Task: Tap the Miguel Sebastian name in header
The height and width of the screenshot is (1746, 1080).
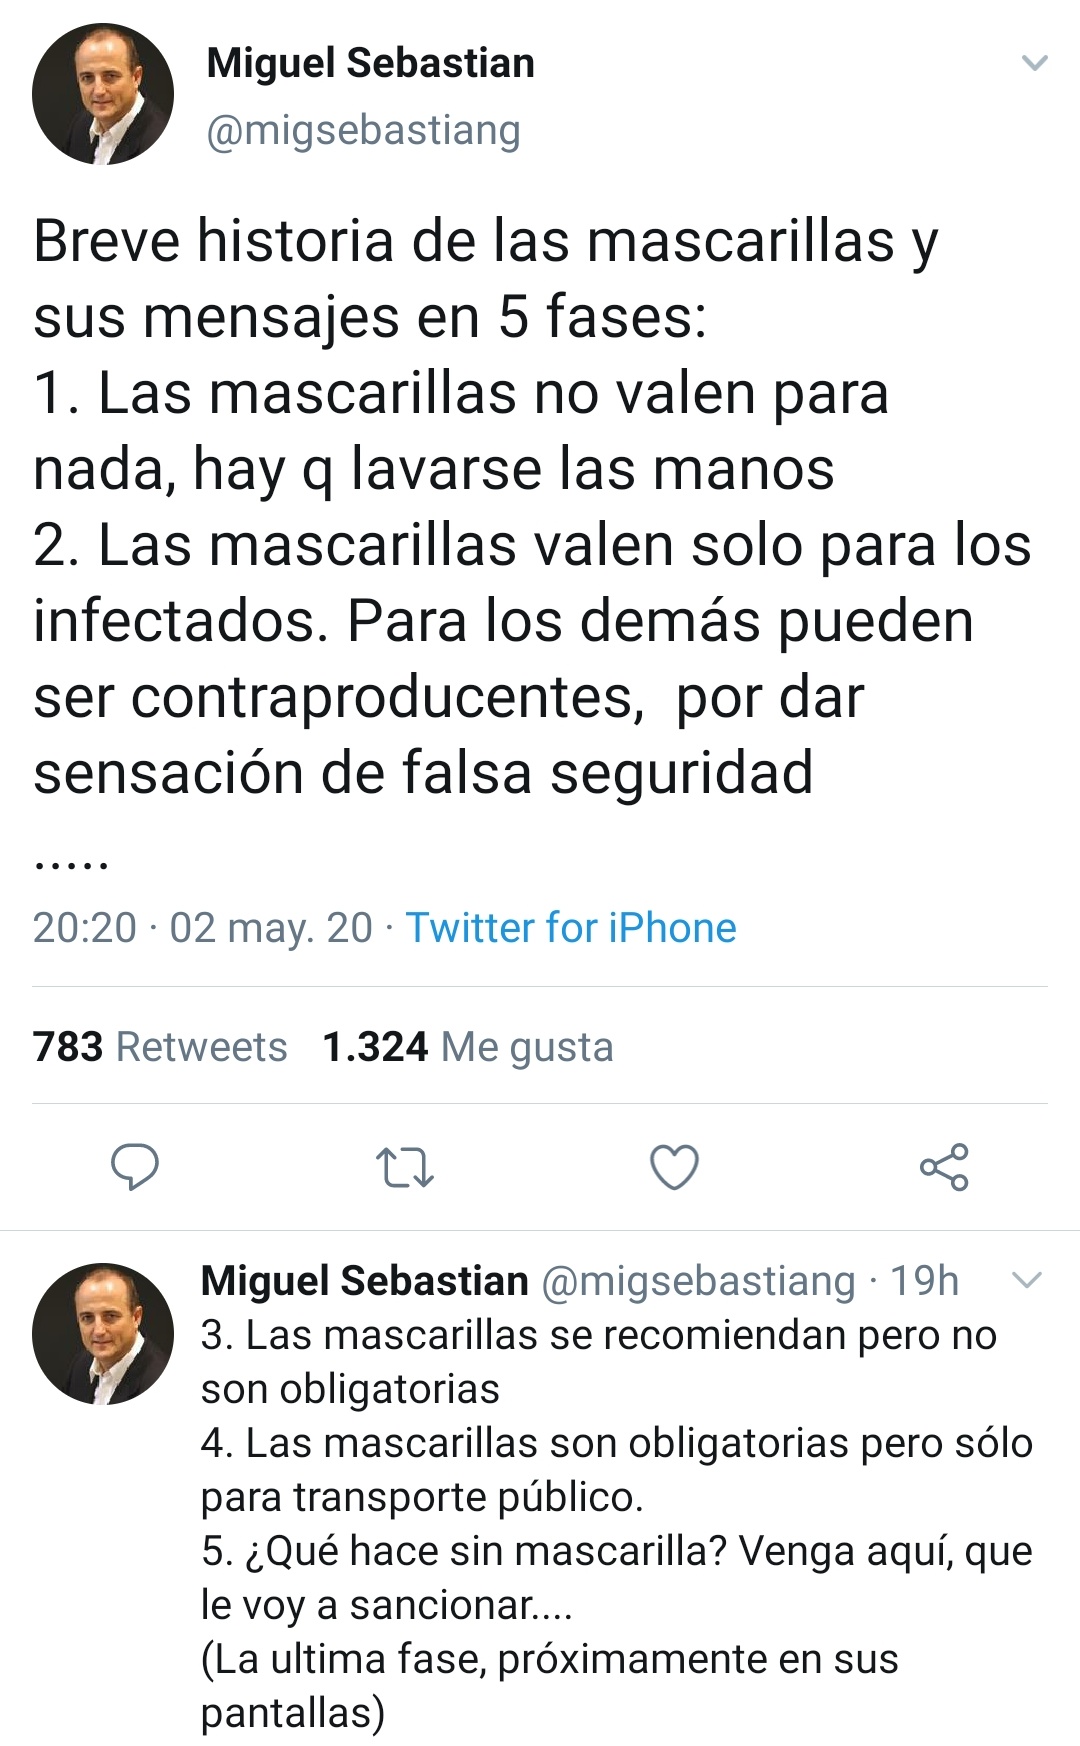Action: click(x=370, y=63)
